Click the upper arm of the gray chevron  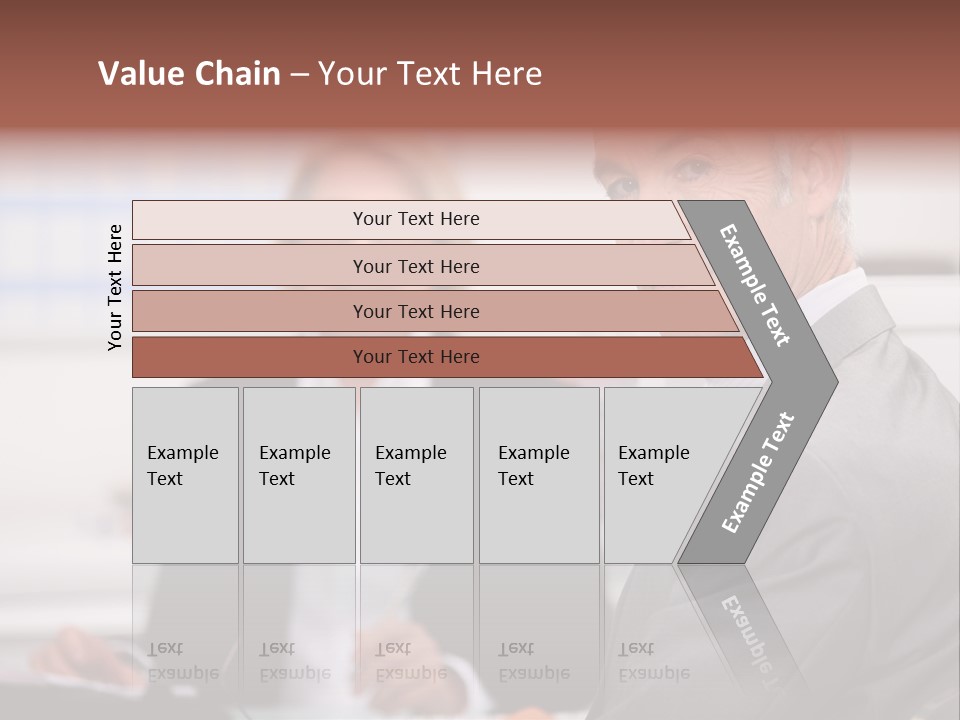point(757,285)
